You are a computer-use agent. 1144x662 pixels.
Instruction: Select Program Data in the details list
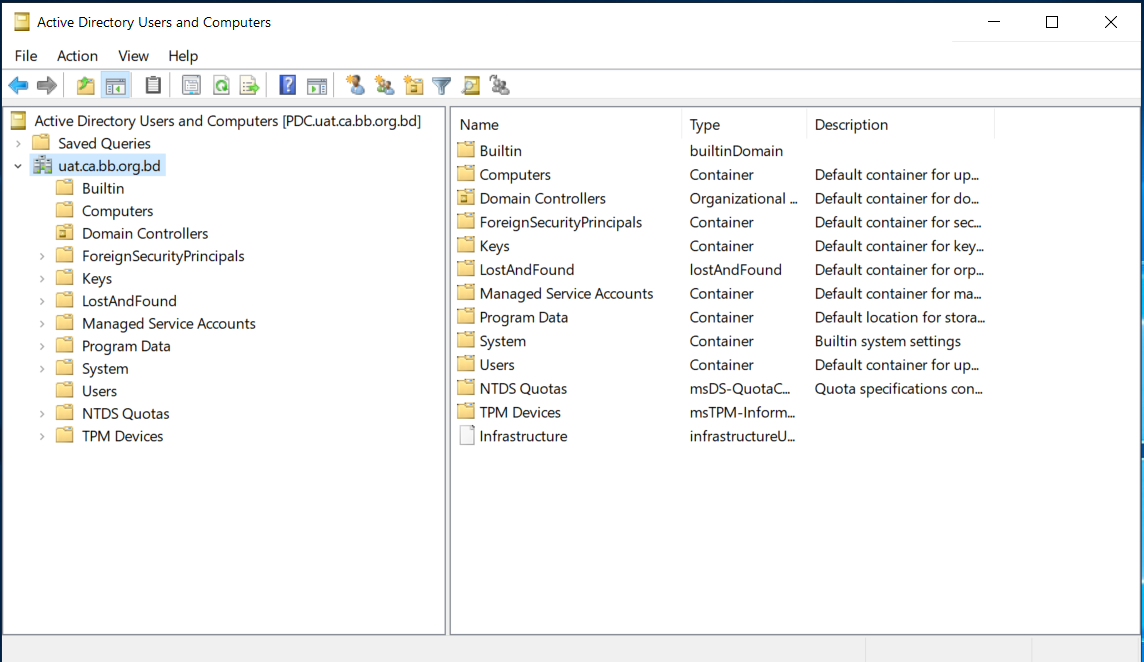[524, 317]
